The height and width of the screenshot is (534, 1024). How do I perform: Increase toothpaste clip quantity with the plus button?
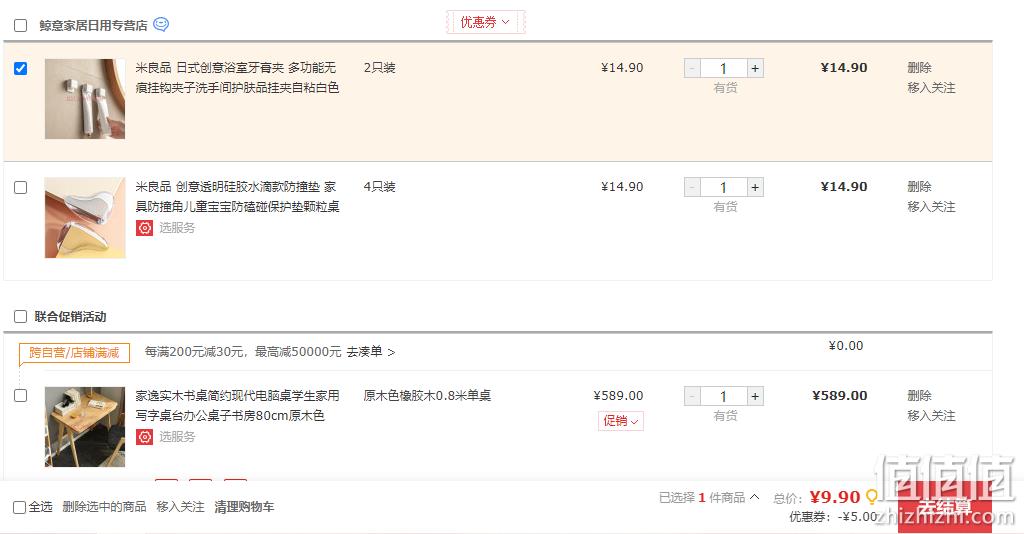click(755, 68)
